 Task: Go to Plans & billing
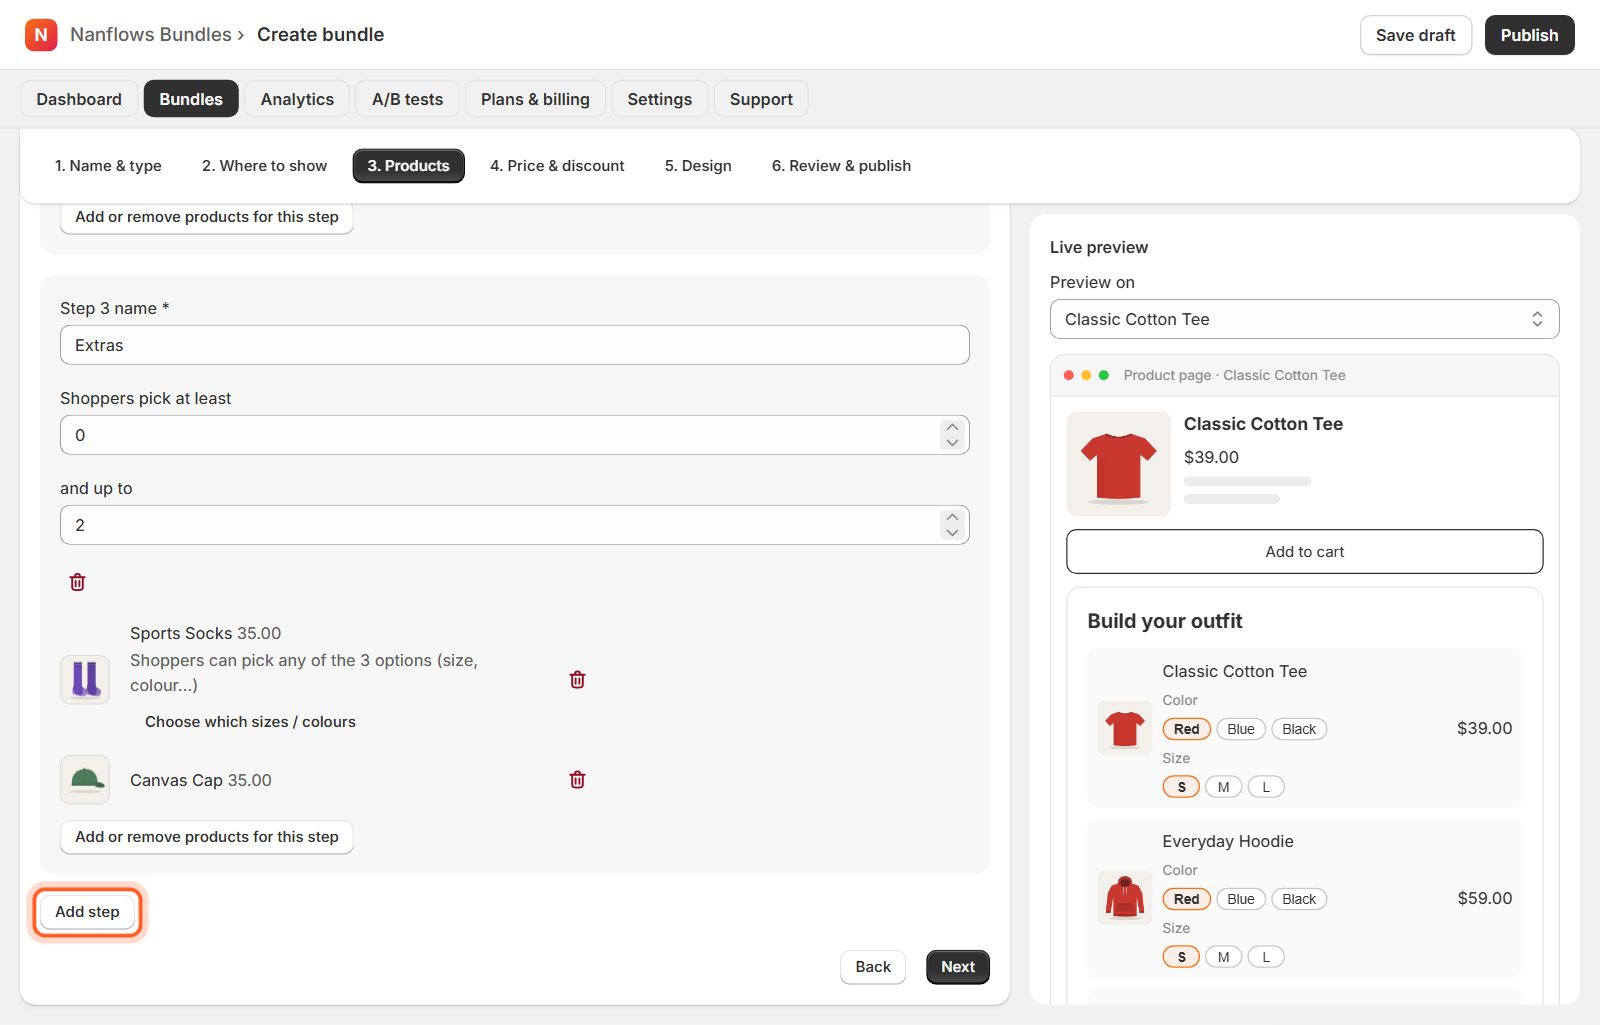pos(535,99)
